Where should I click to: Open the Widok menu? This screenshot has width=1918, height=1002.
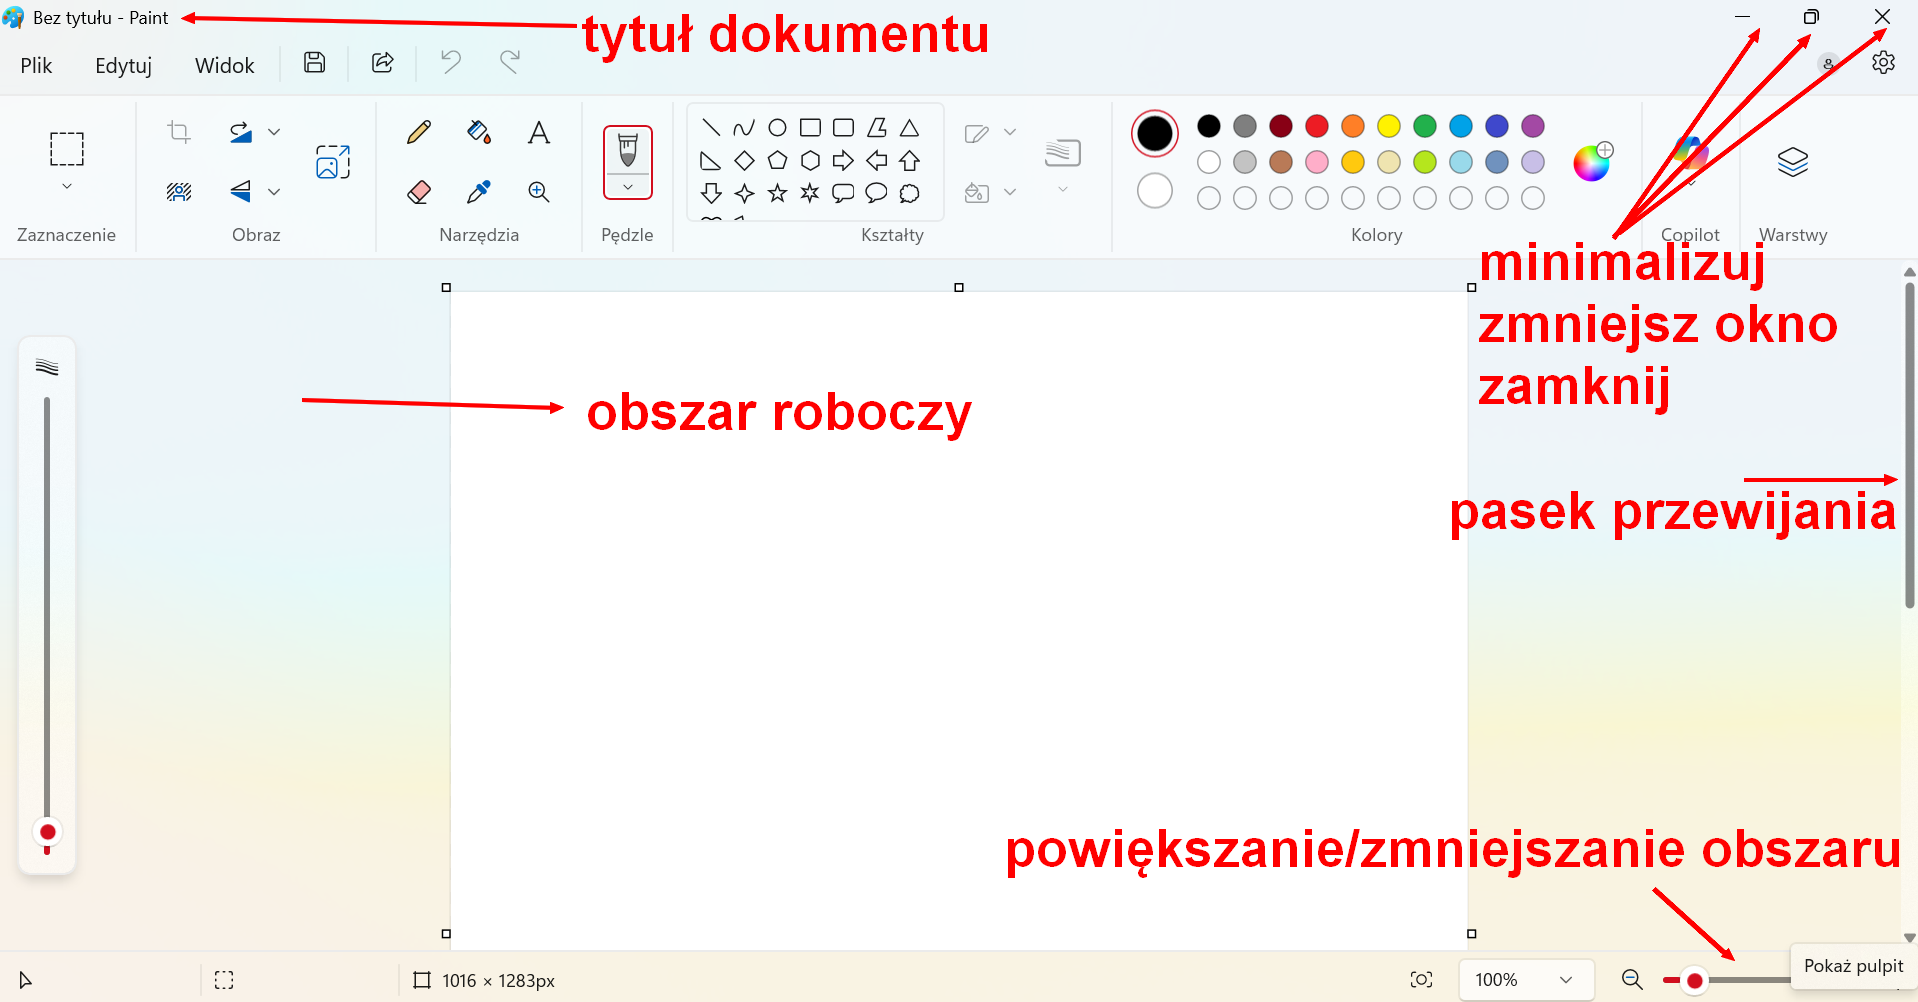[224, 65]
